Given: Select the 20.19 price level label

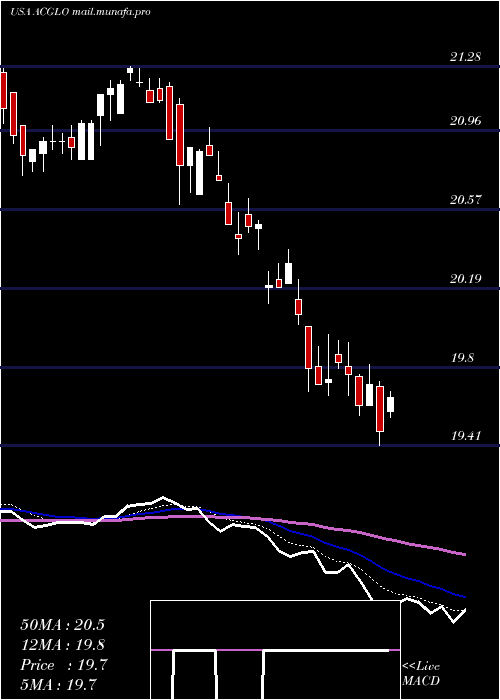Looking at the screenshot, I should click(x=466, y=279).
